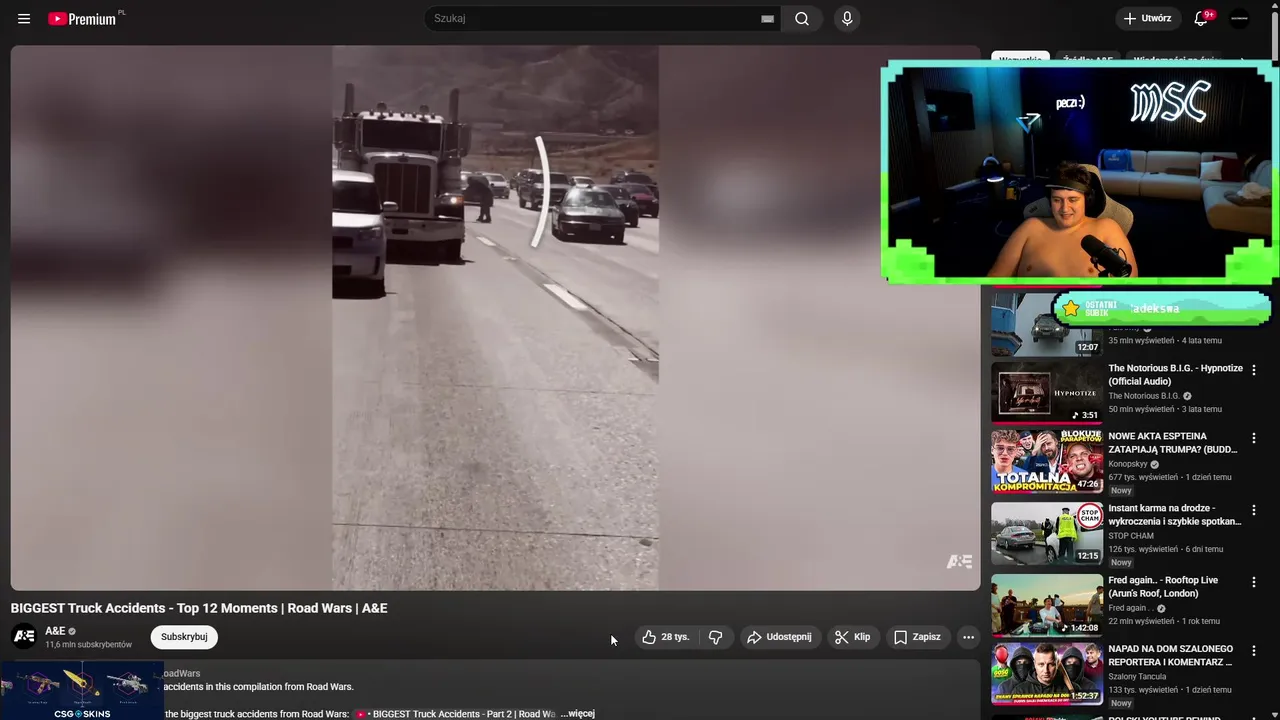Open options menu for Konopskyy video
This screenshot has width=1280, height=720.
pos(1254,438)
